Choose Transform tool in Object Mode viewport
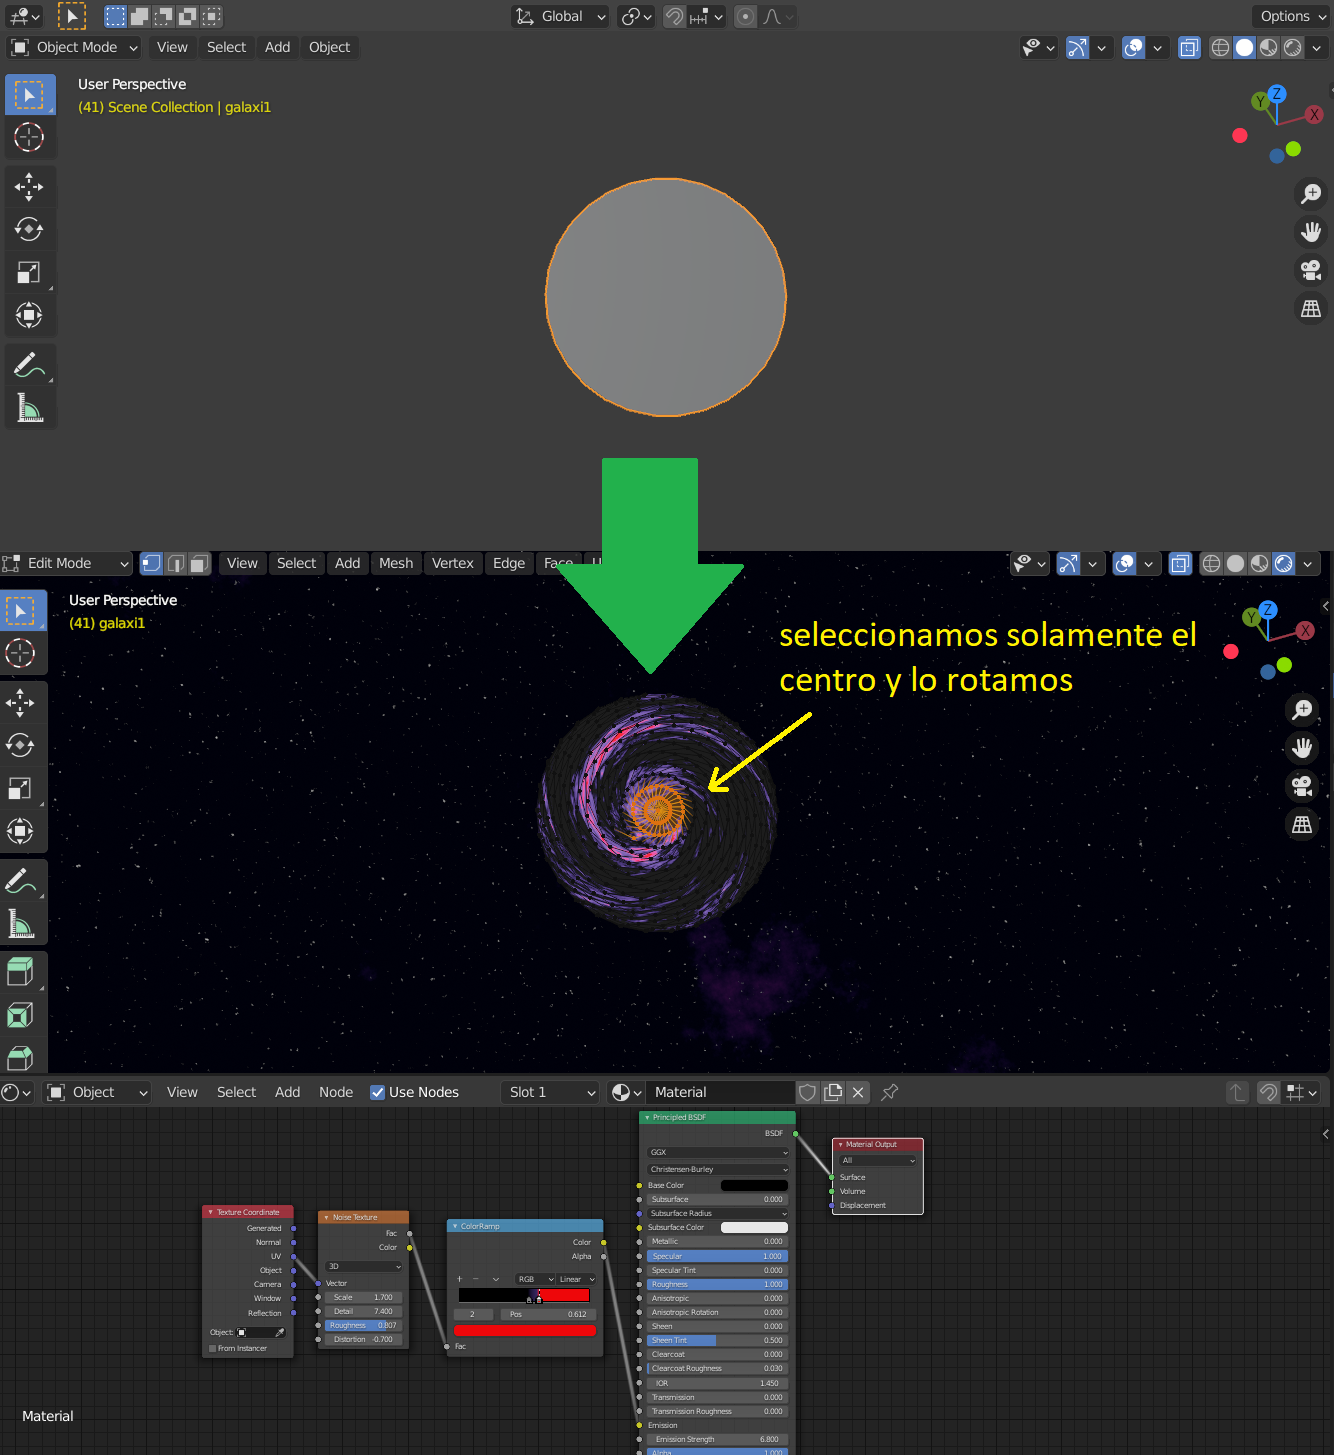The width and height of the screenshot is (1334, 1456). click(x=29, y=316)
